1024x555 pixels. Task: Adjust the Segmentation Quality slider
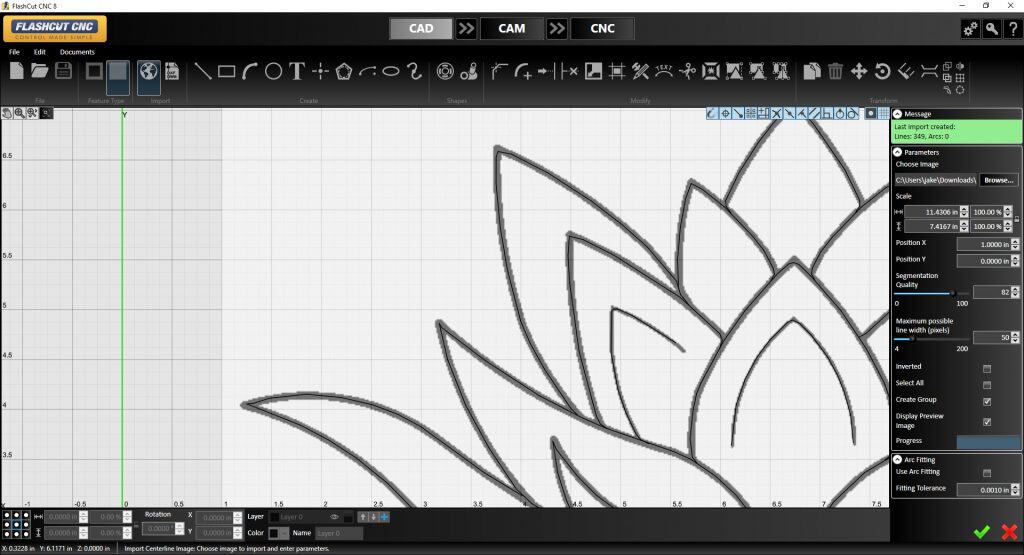[952, 292]
